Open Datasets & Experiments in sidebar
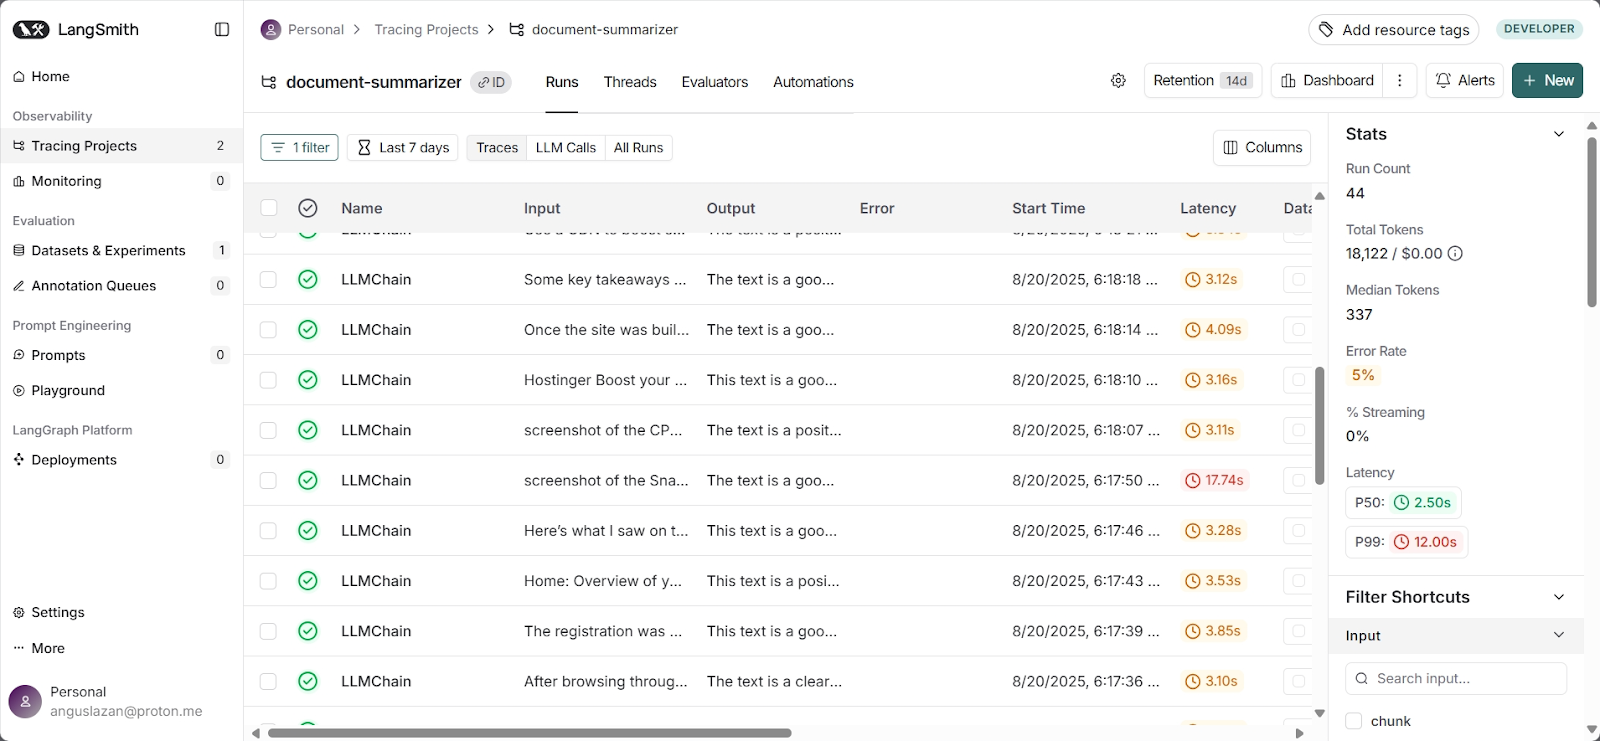1600x741 pixels. [120, 251]
